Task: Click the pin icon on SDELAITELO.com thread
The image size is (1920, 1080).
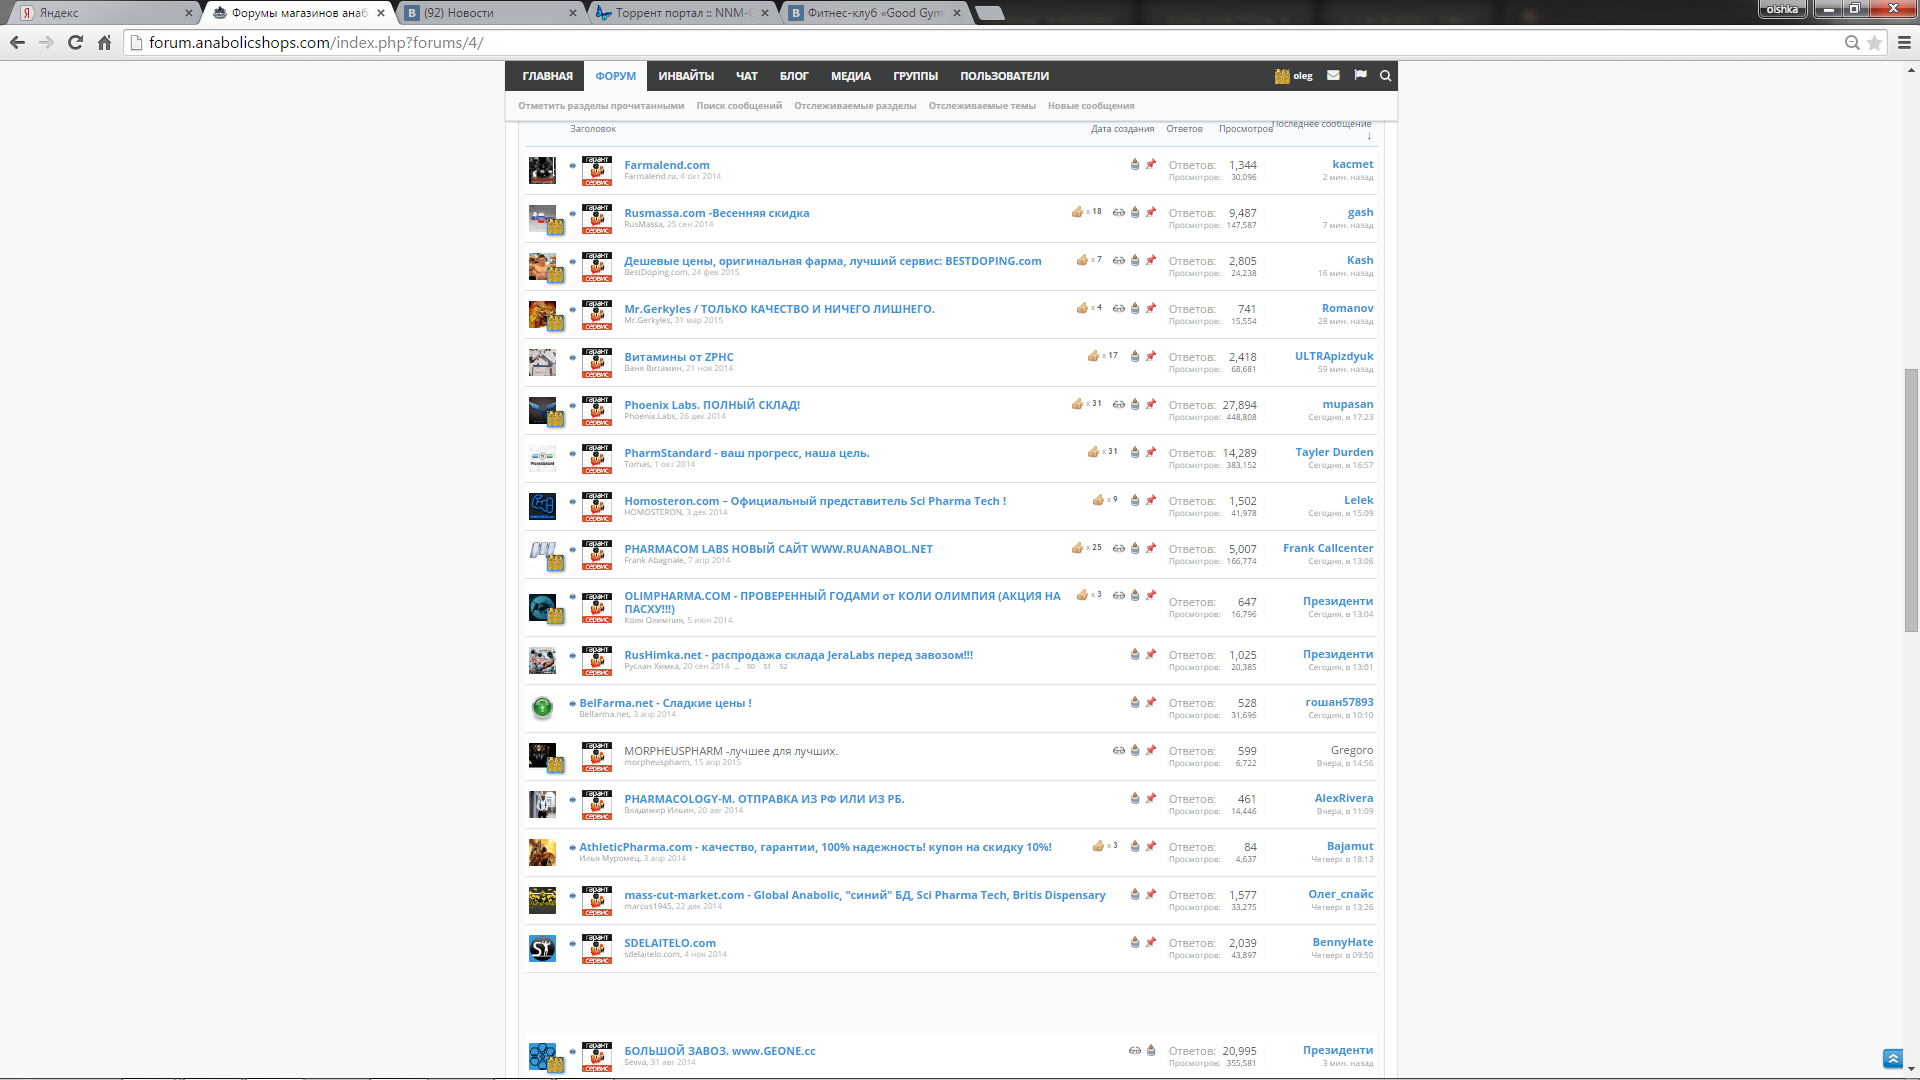Action: click(1151, 942)
